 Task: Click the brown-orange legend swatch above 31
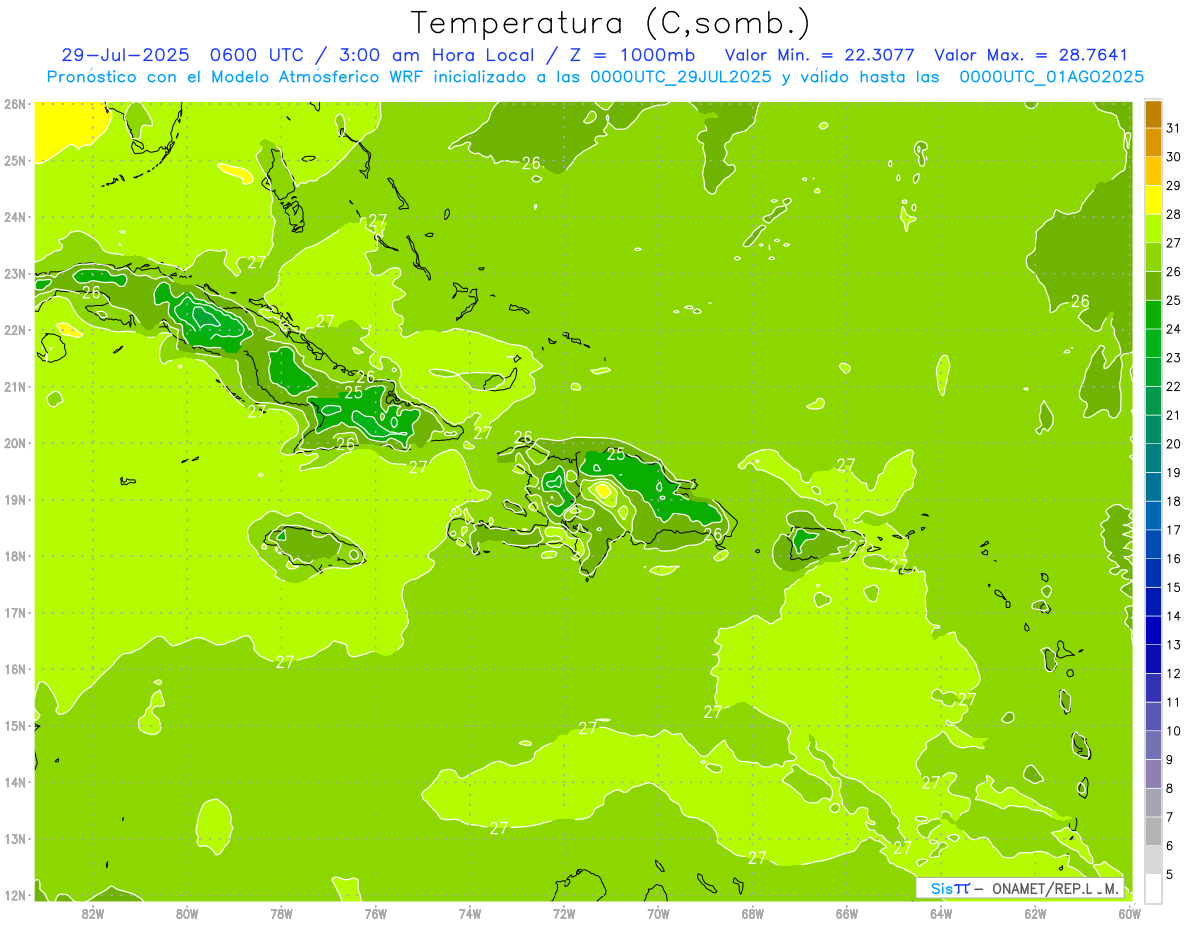pos(1154,113)
